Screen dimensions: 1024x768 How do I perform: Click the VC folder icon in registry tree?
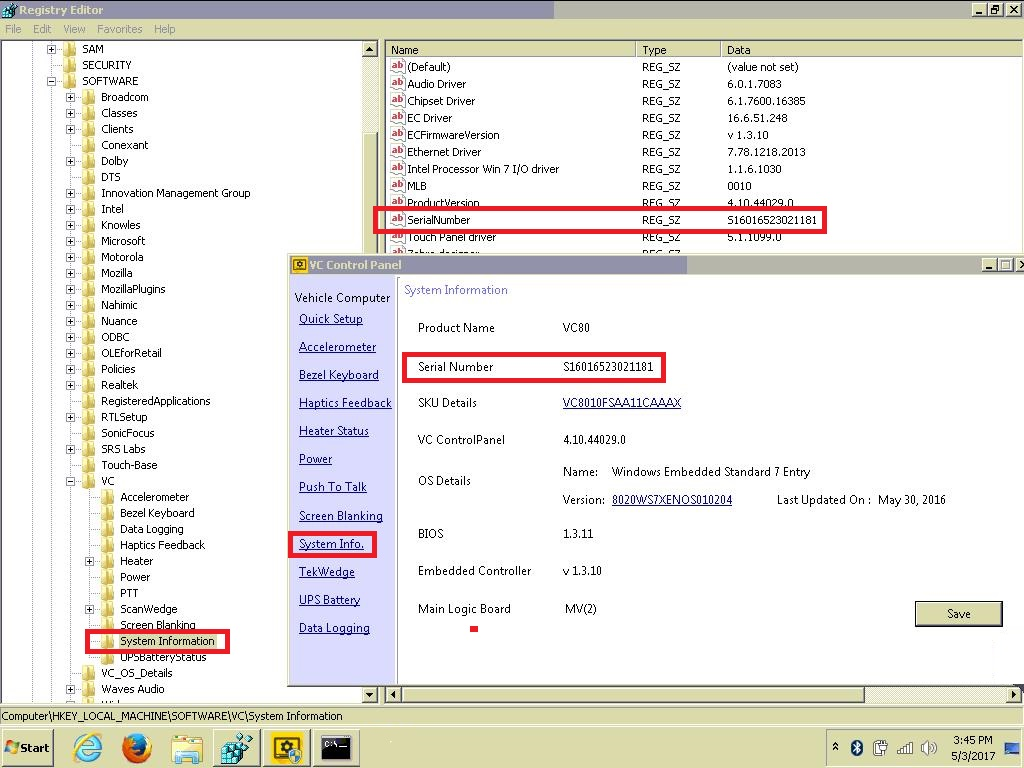pos(87,481)
